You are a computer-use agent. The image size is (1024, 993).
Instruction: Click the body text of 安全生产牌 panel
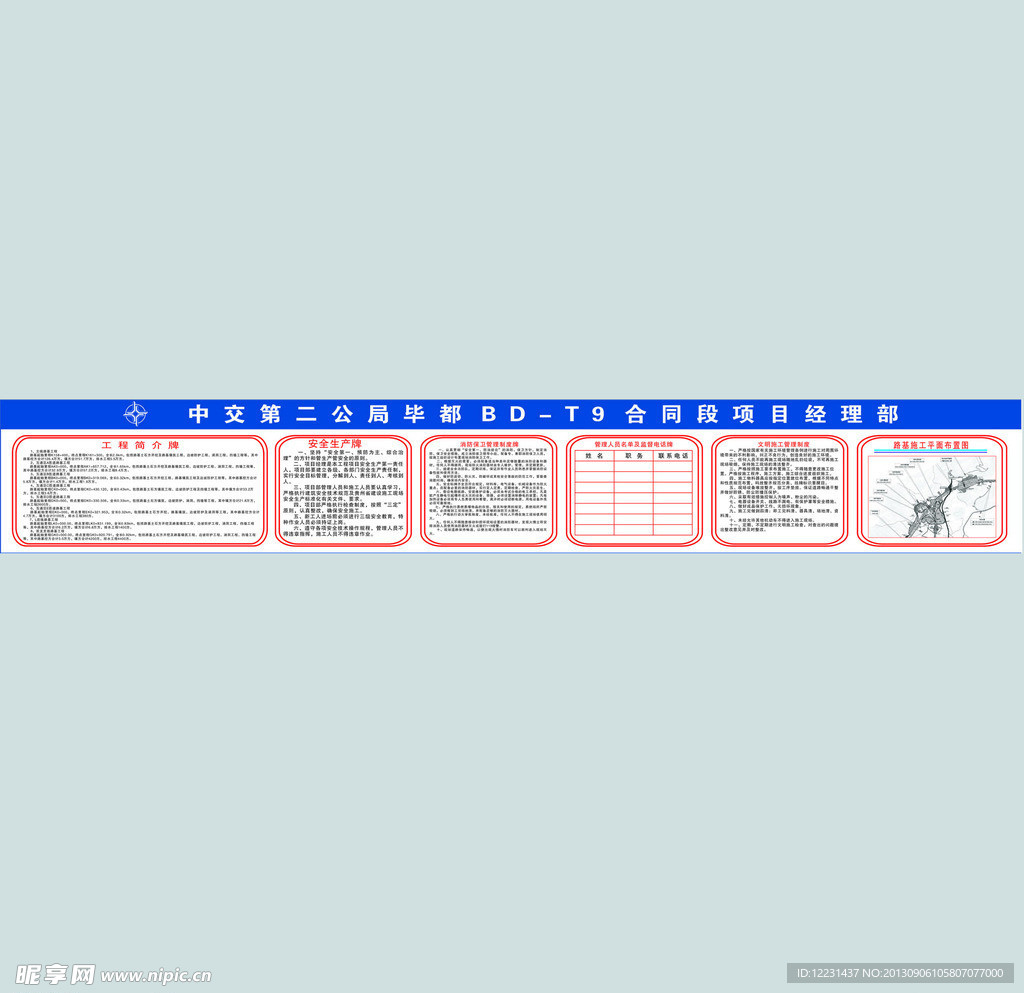(x=344, y=493)
